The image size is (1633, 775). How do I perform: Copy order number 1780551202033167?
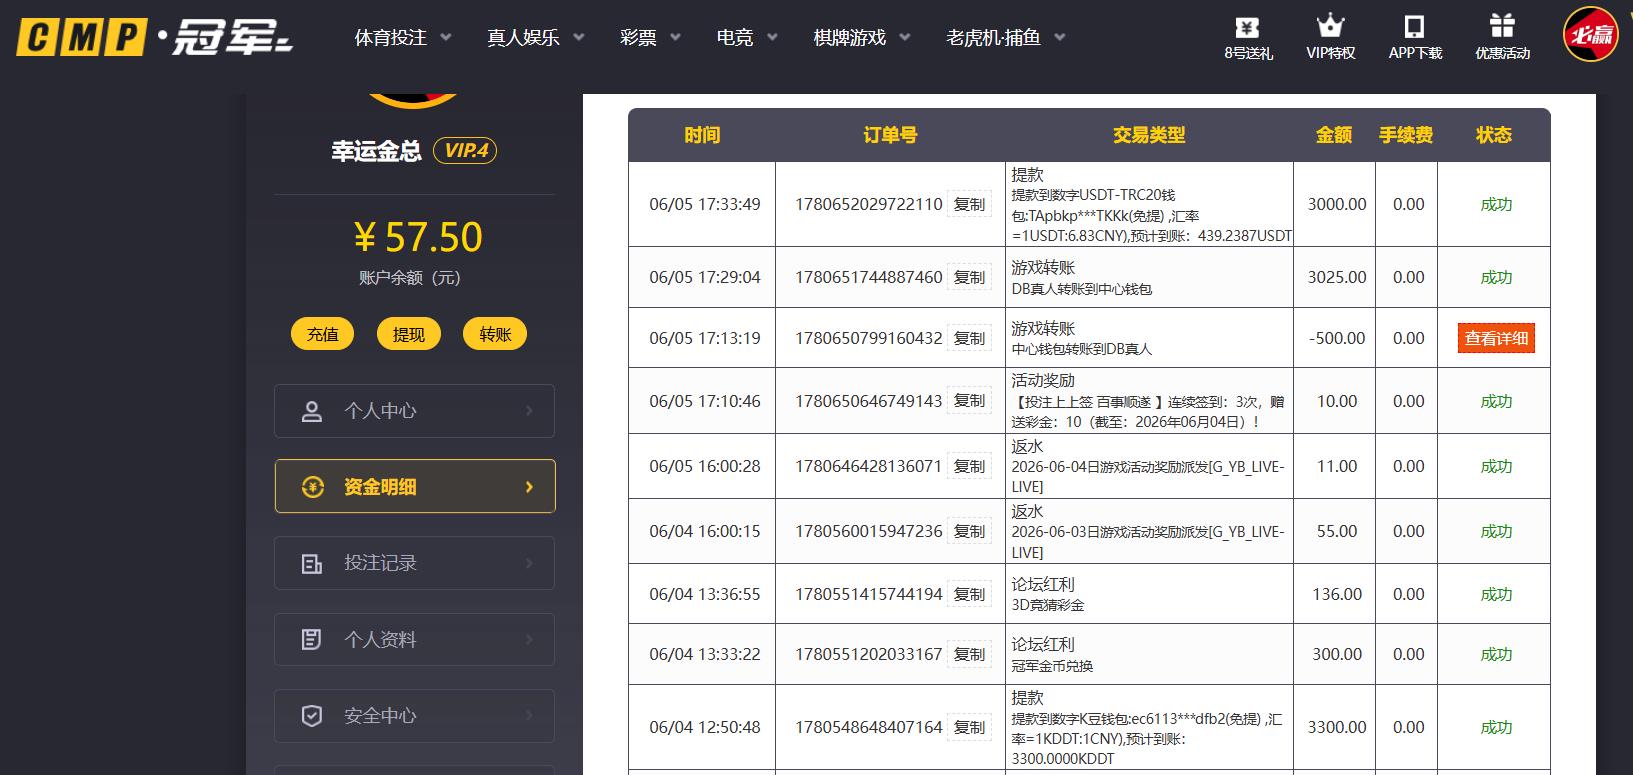(x=969, y=654)
